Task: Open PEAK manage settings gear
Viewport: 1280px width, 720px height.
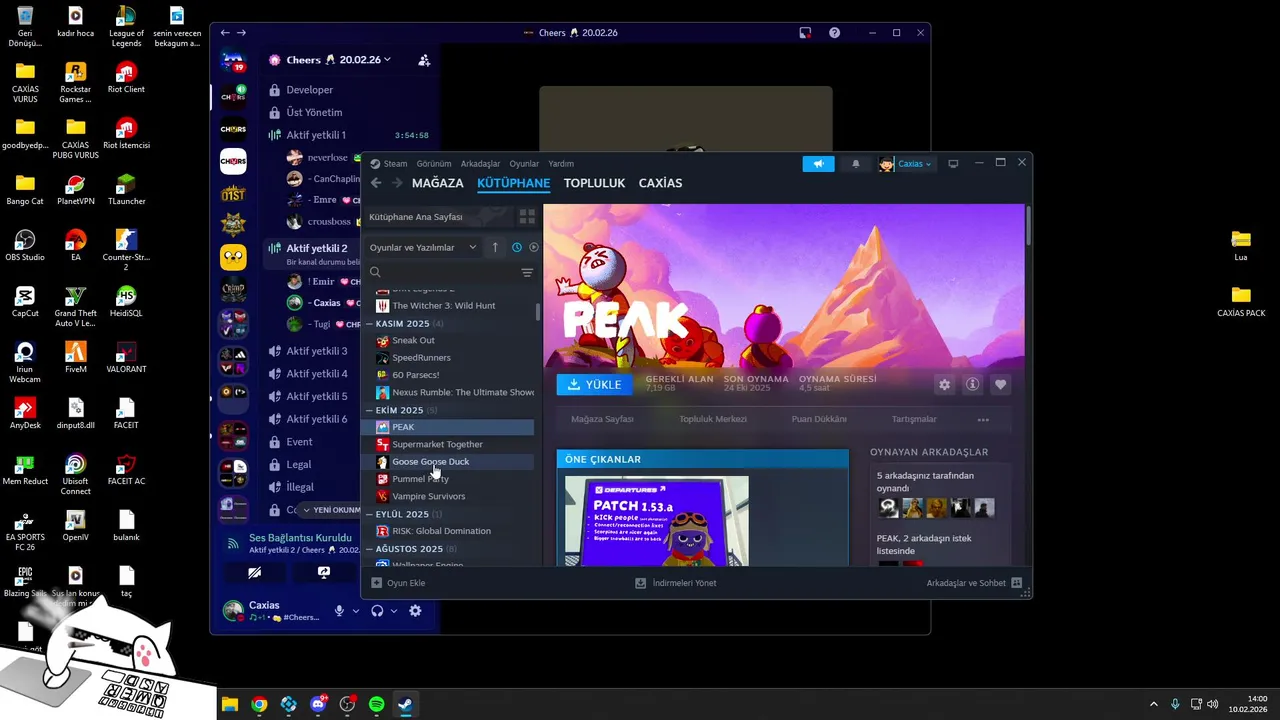Action: [944, 384]
